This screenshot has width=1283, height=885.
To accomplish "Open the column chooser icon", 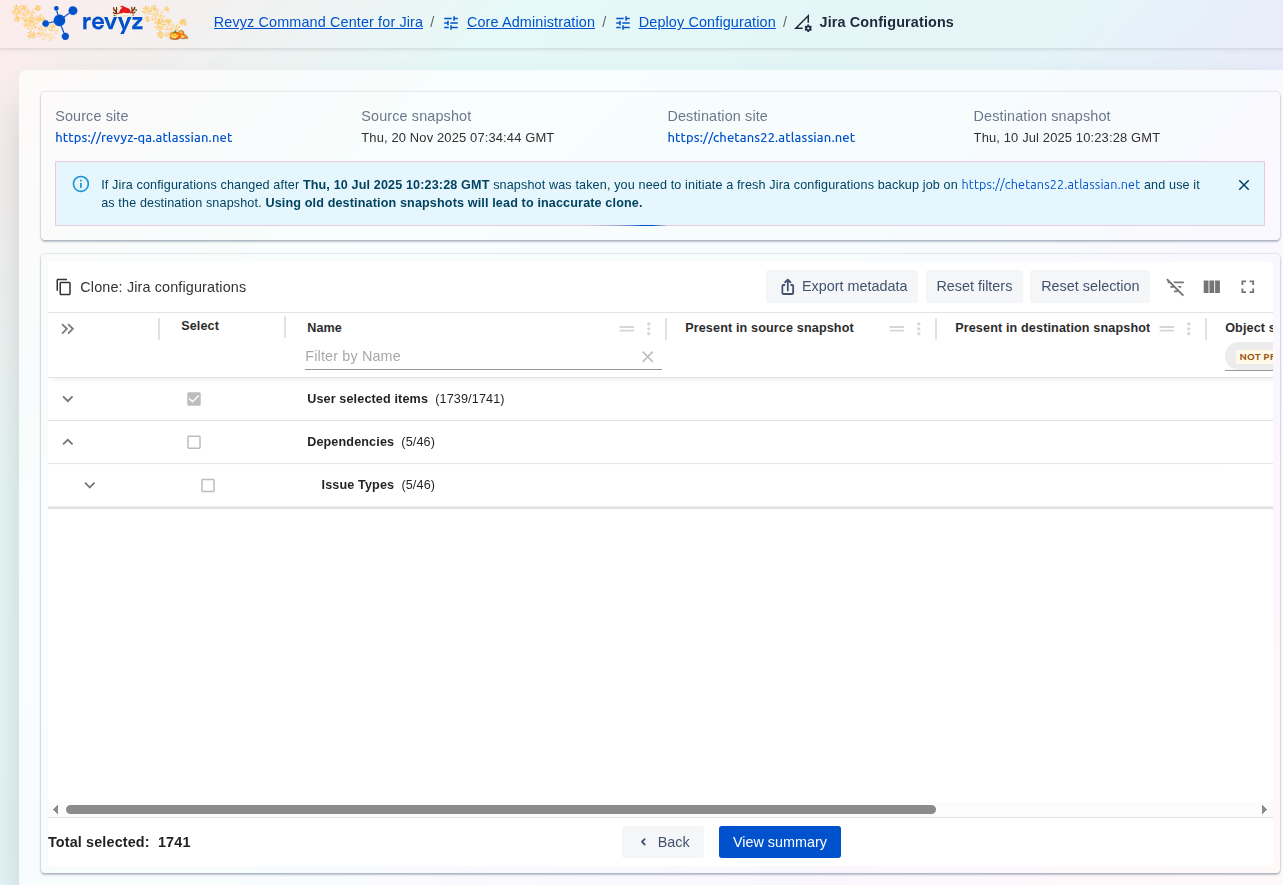I will [1211, 287].
